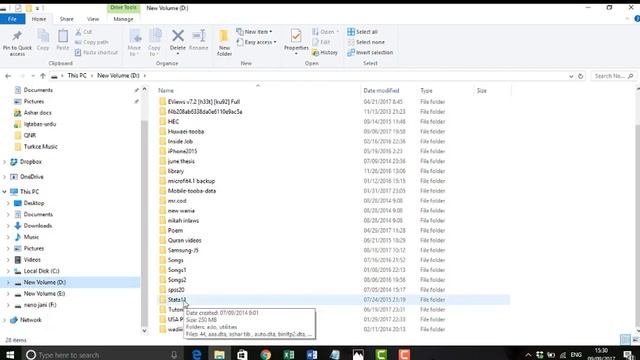640x360 pixels.
Task: Sort by Size column header
Action: pos(482,91)
